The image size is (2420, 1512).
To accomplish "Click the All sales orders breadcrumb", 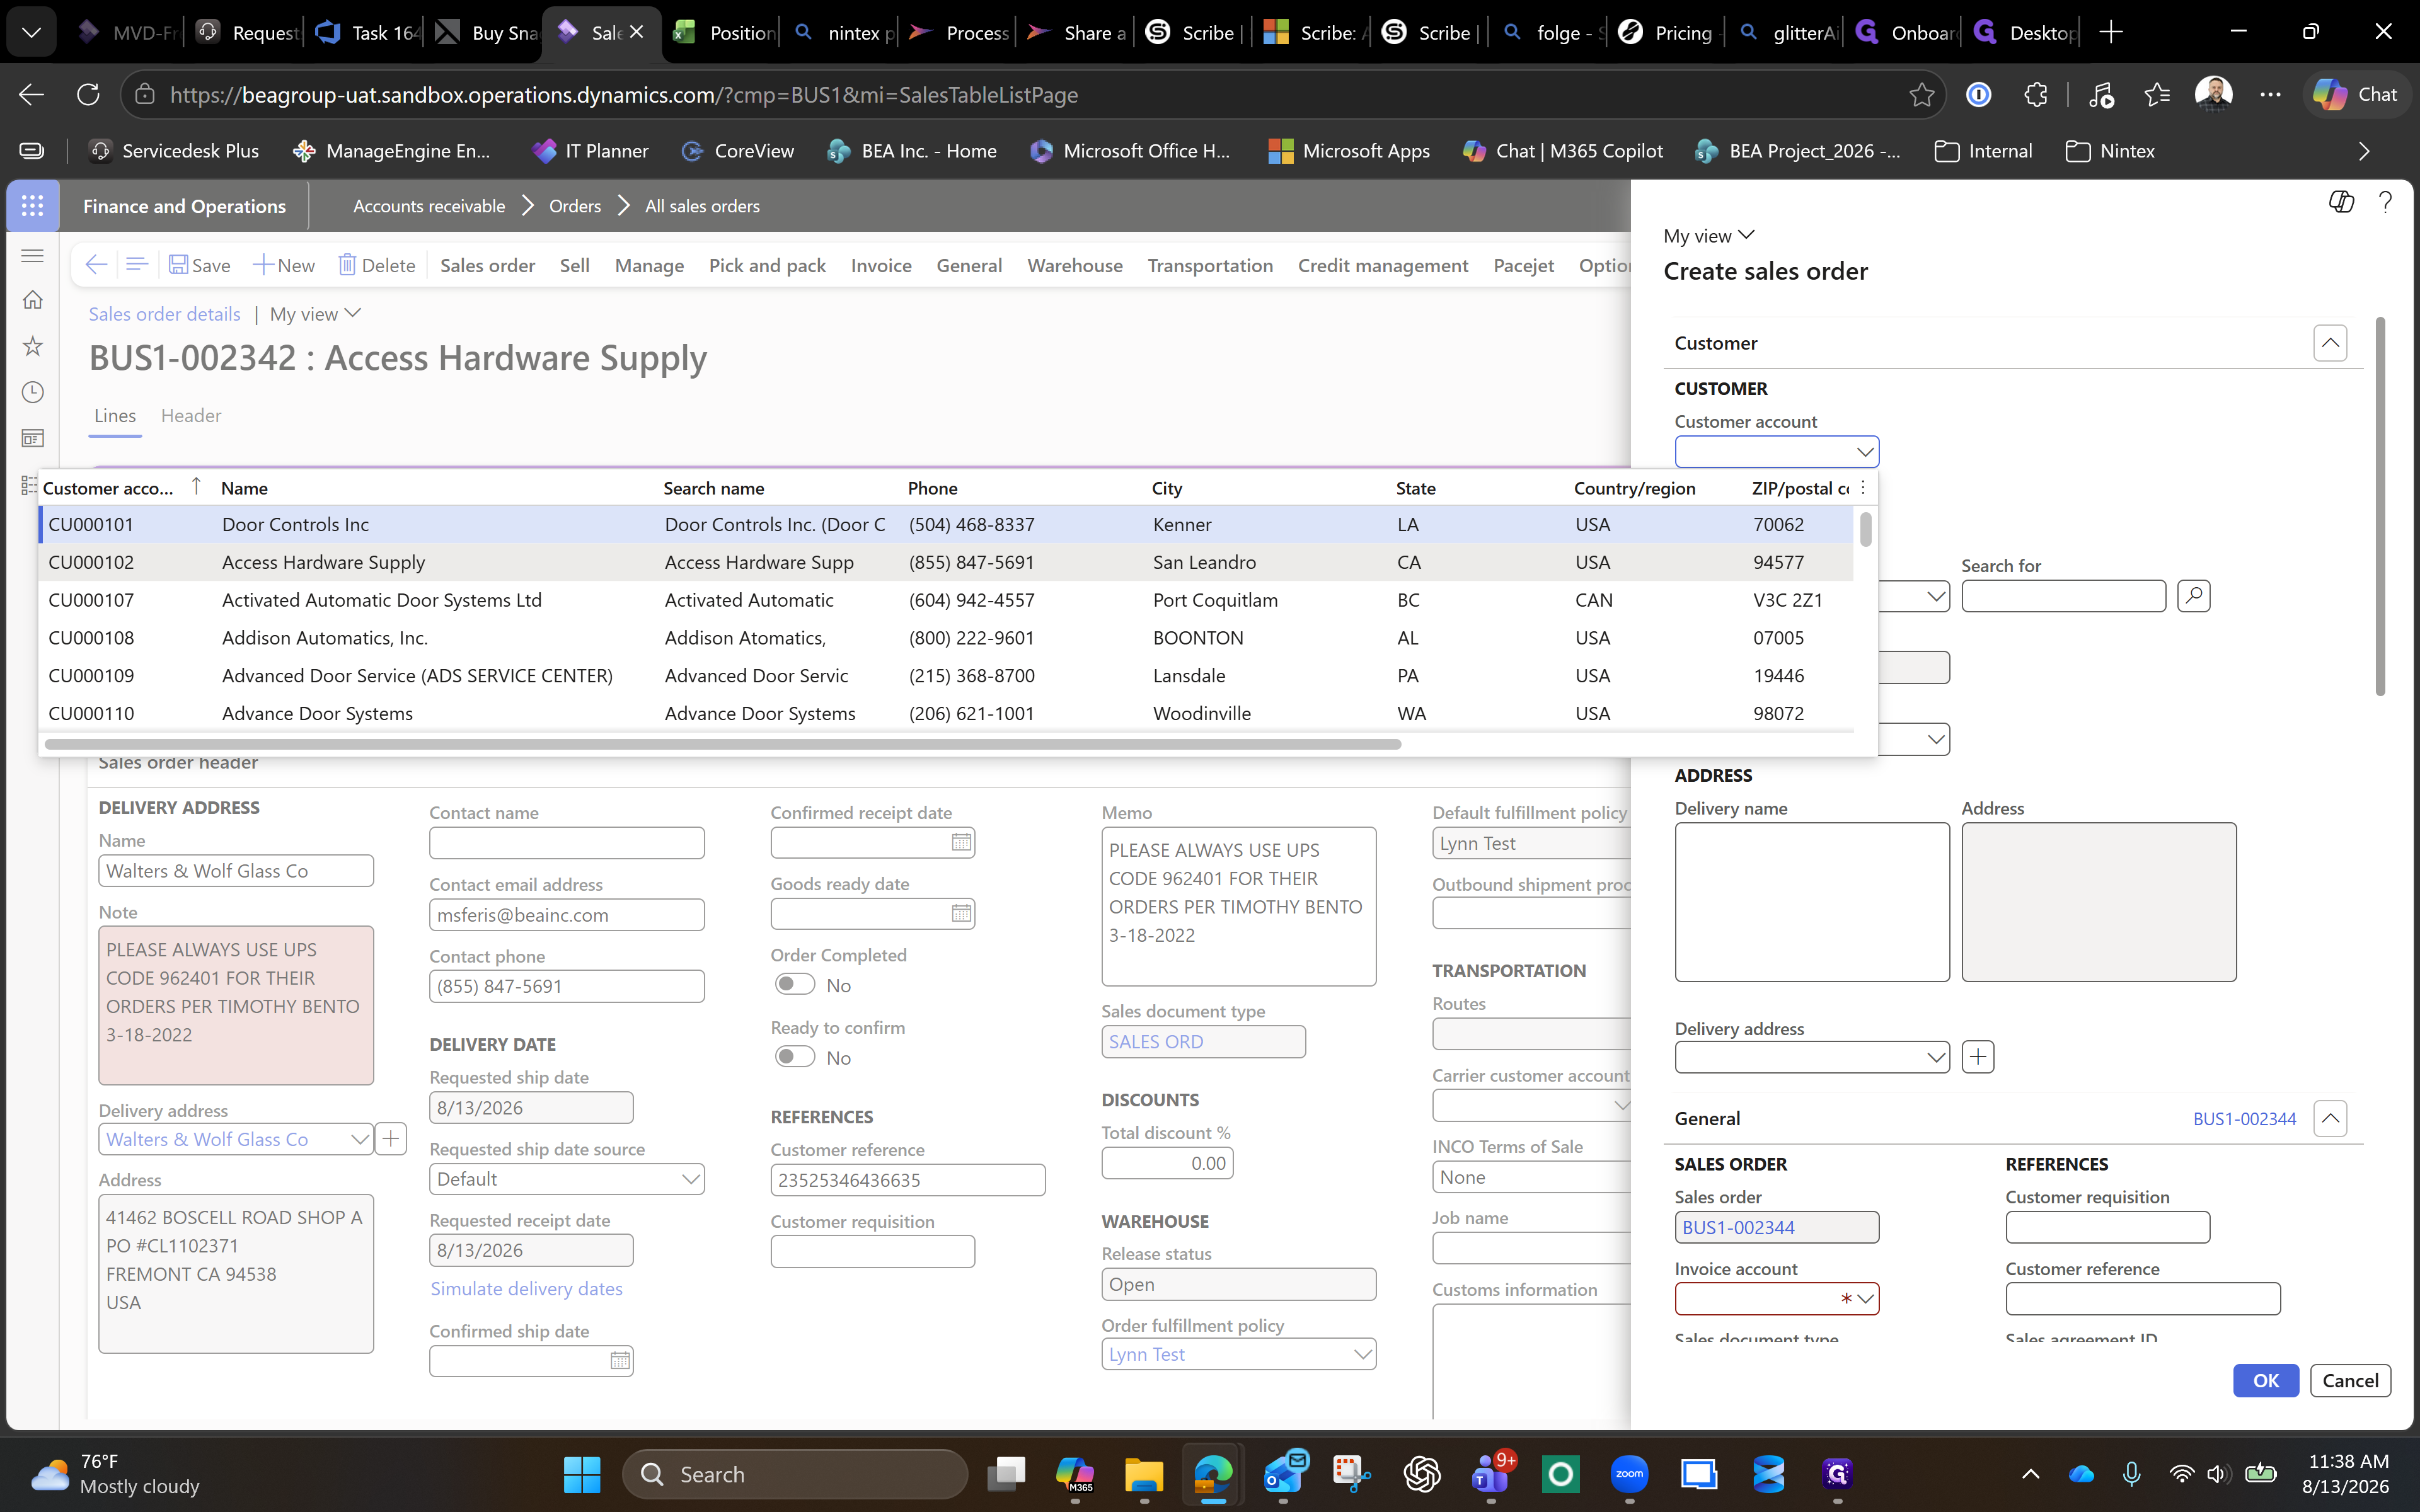I will coord(702,206).
